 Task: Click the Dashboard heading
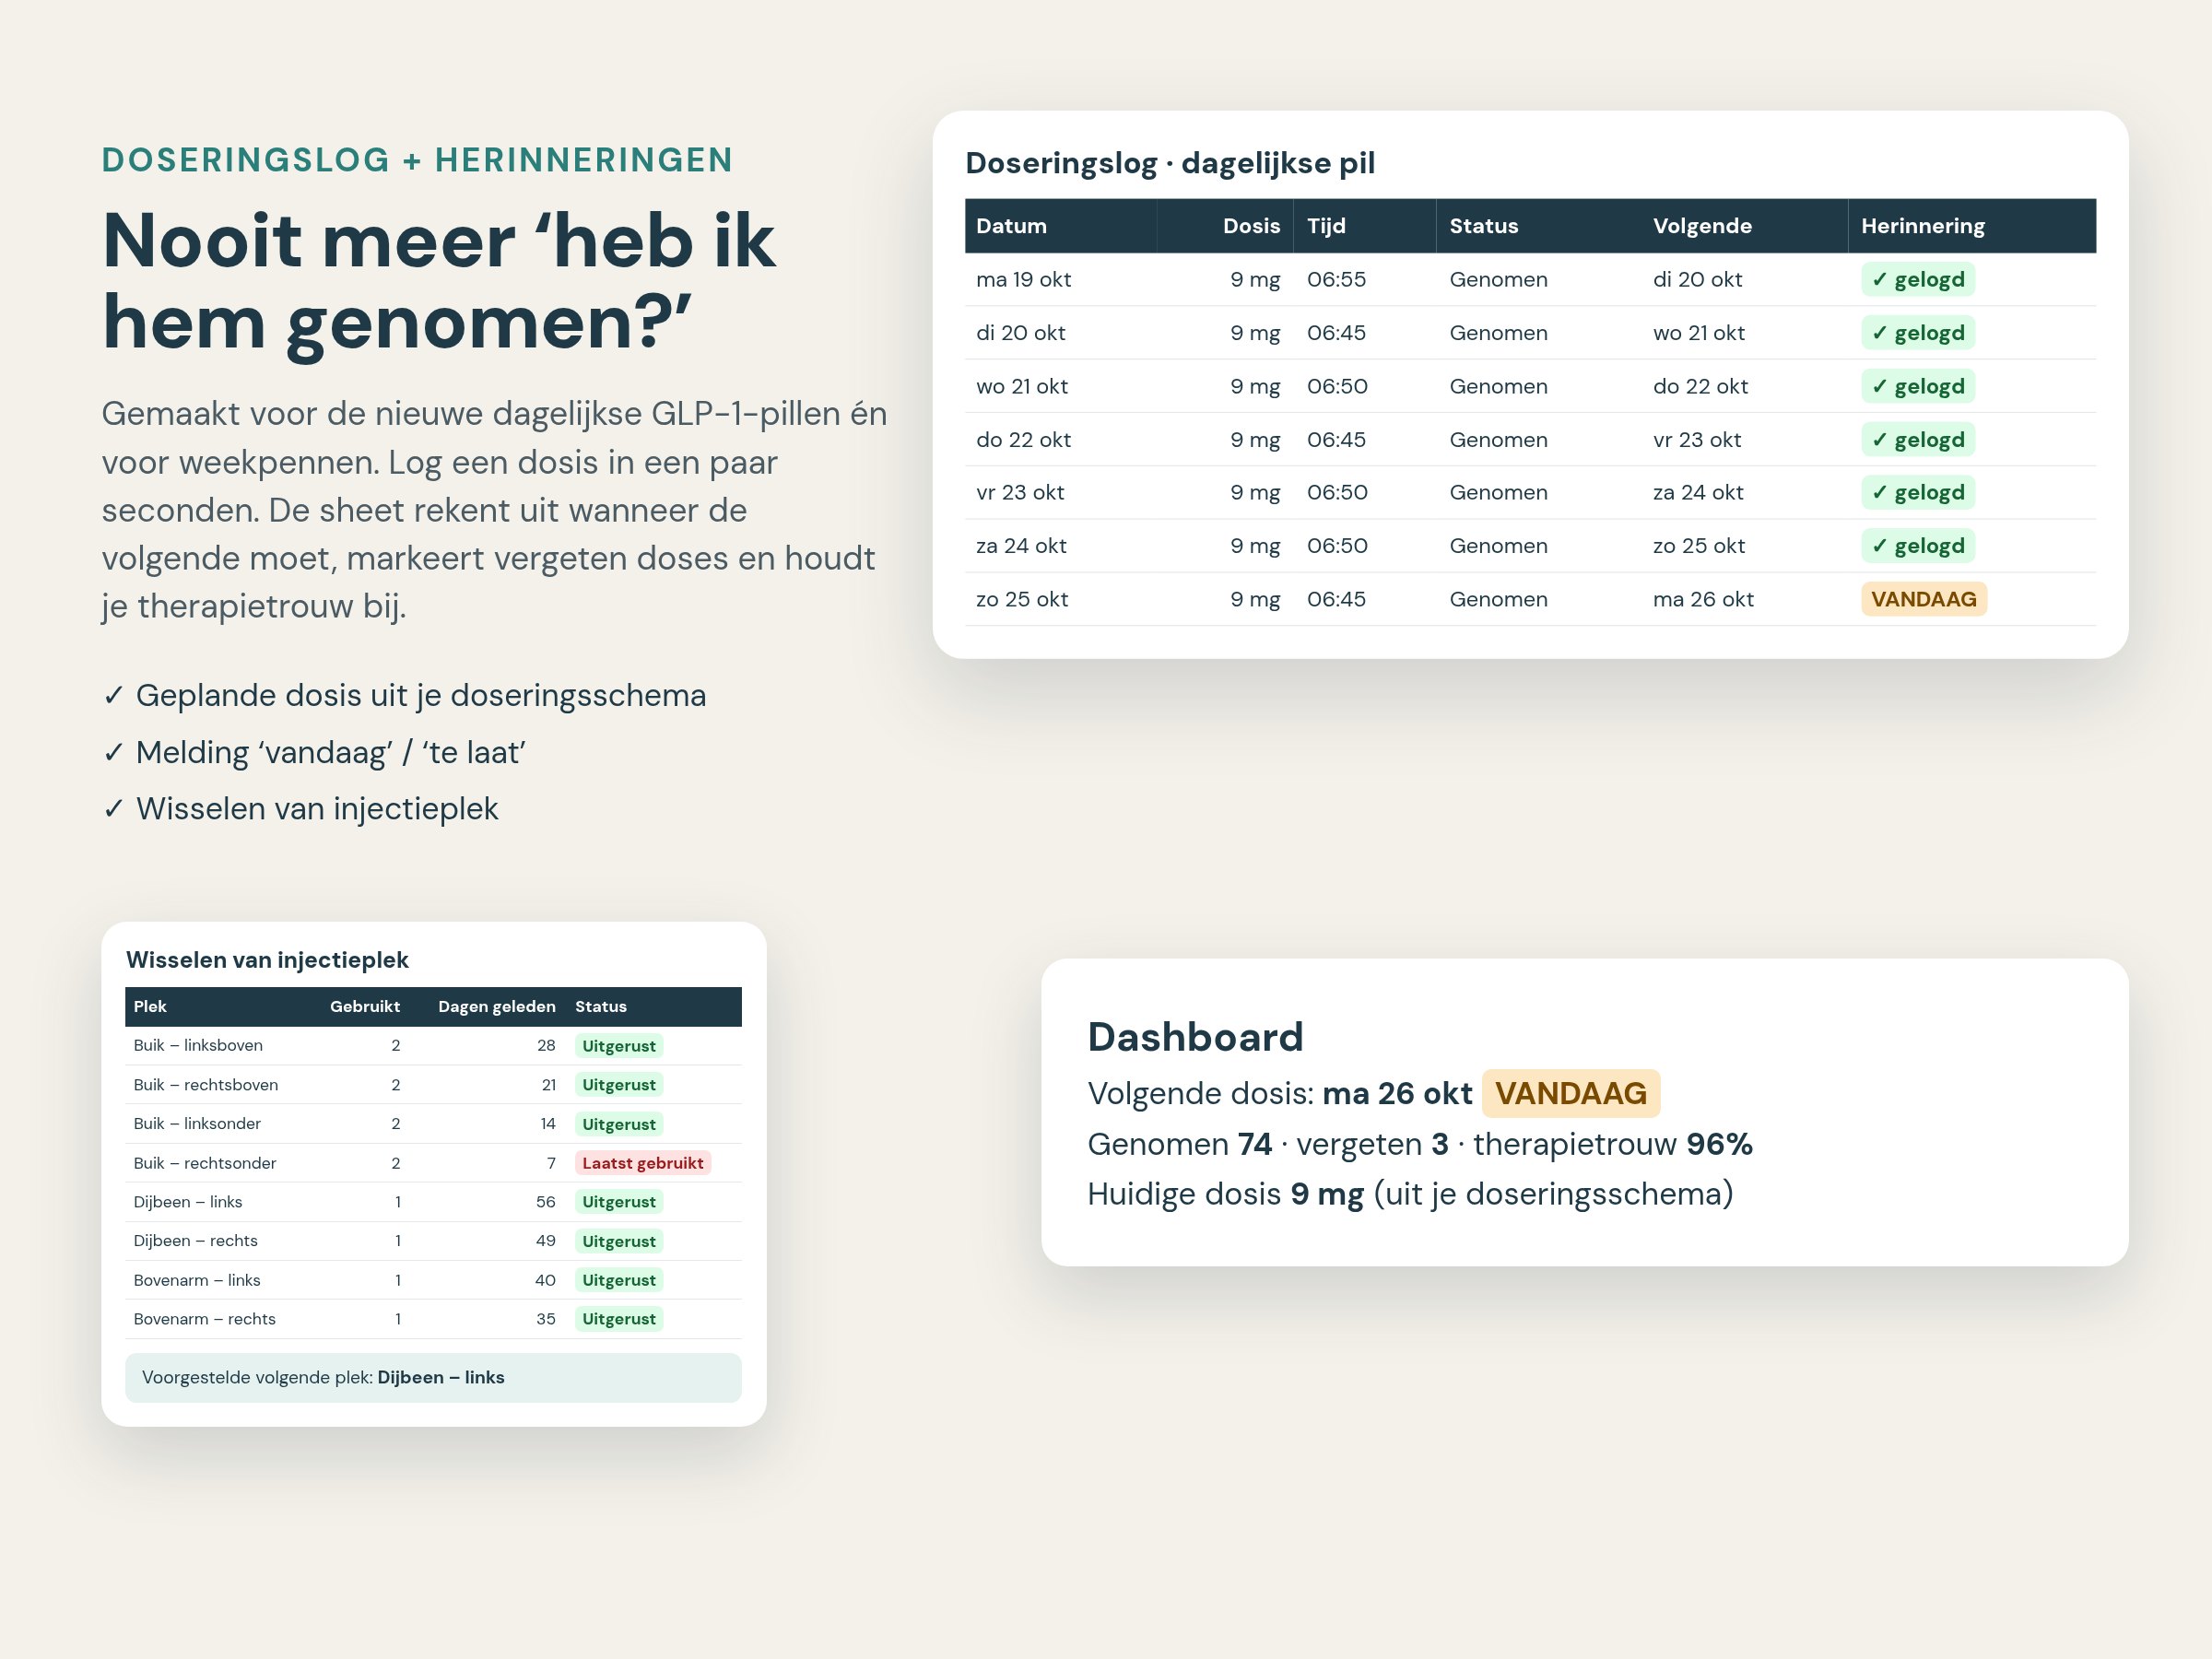[1195, 1037]
